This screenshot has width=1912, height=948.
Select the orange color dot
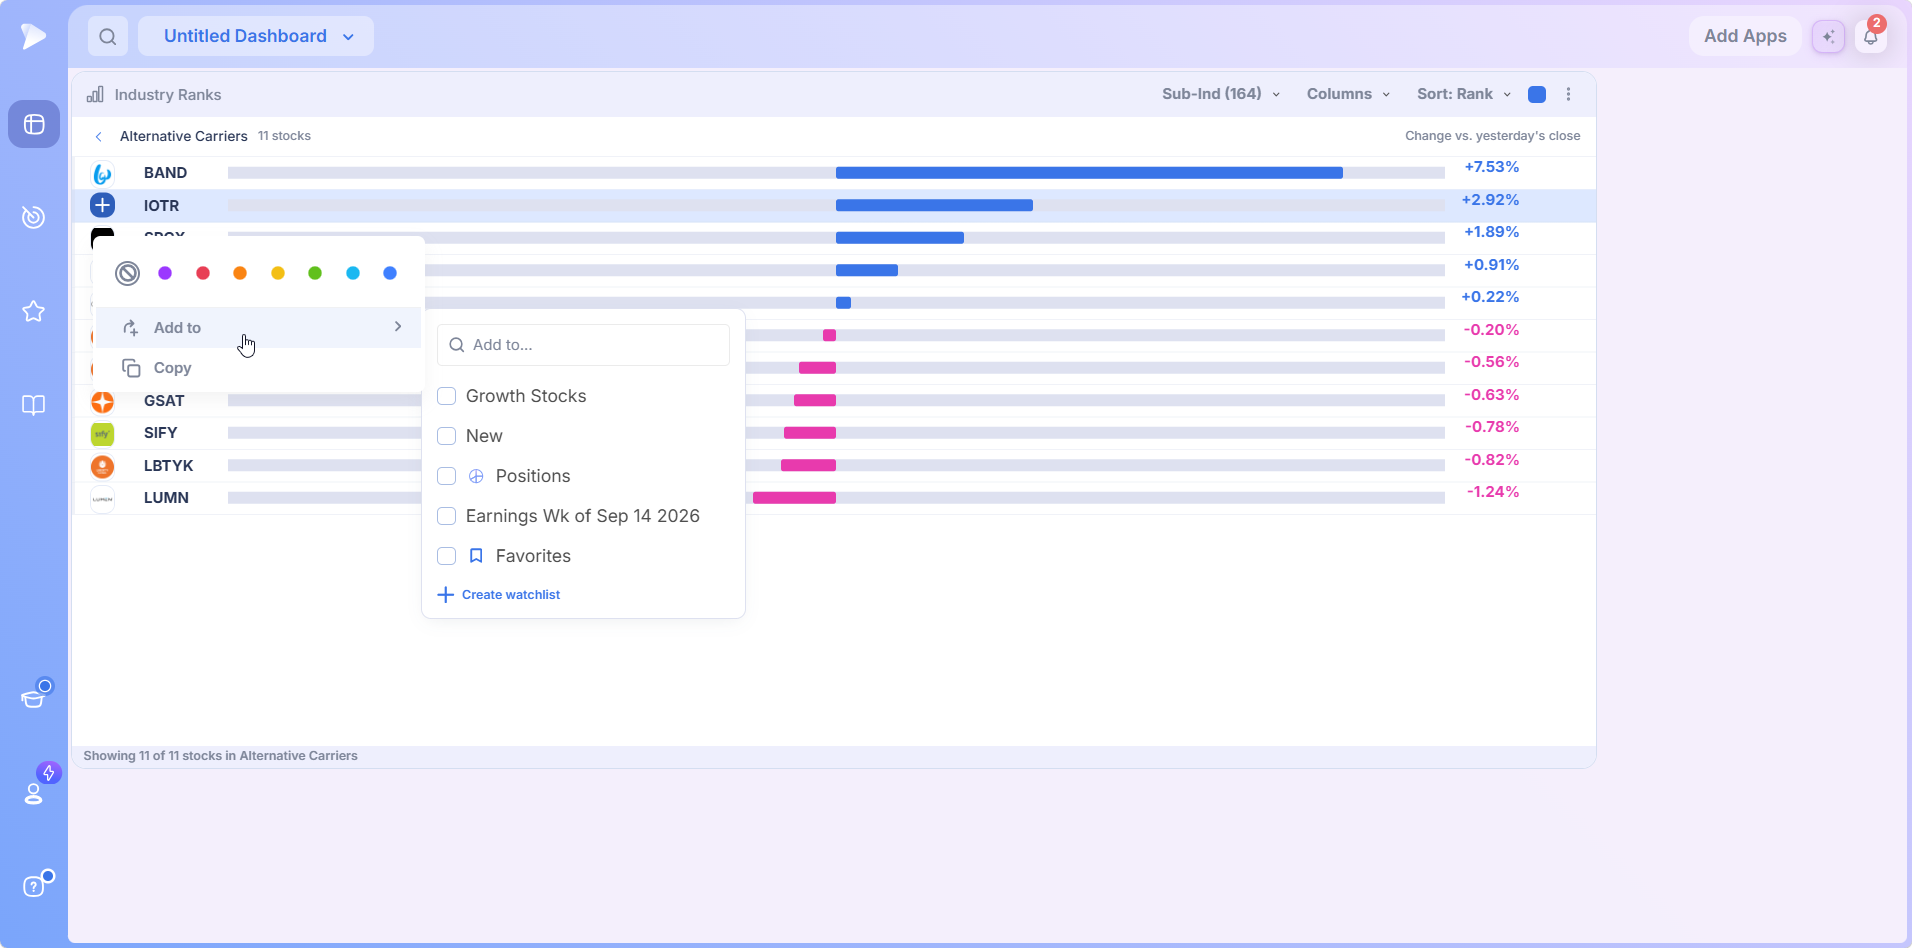(x=240, y=273)
